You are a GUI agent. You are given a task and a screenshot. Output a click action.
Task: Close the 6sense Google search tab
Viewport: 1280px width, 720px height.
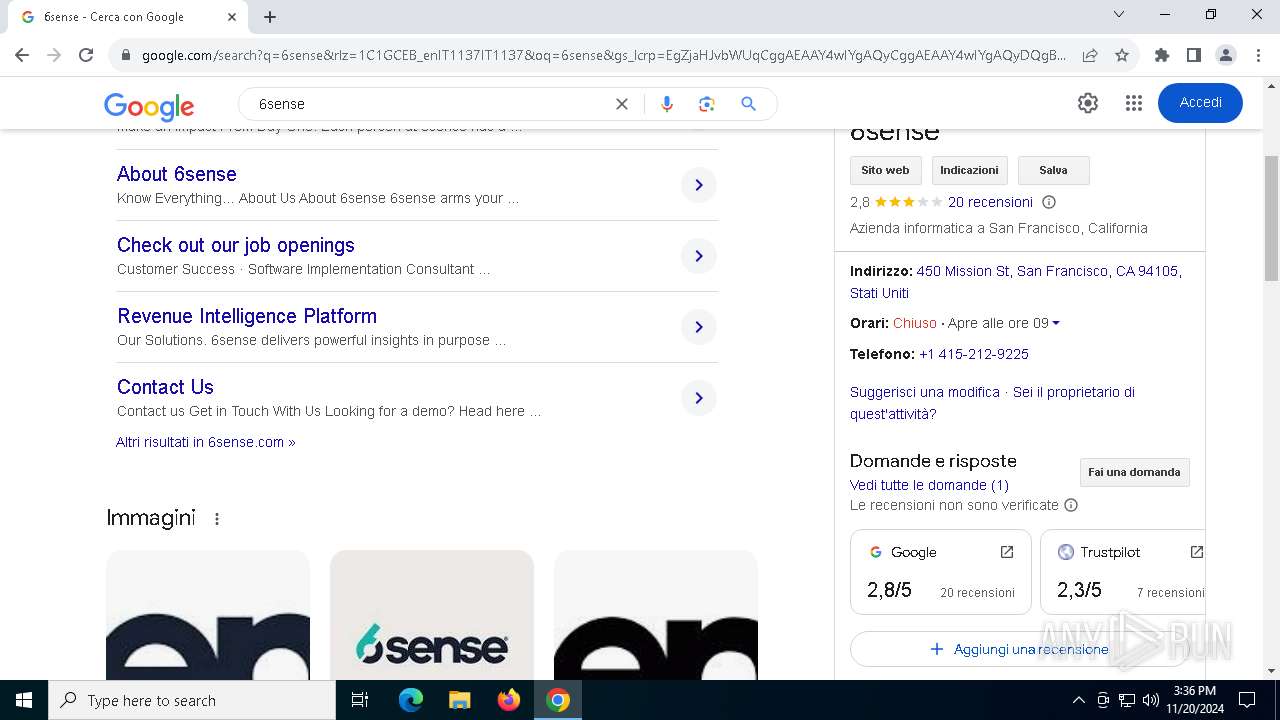point(232,17)
